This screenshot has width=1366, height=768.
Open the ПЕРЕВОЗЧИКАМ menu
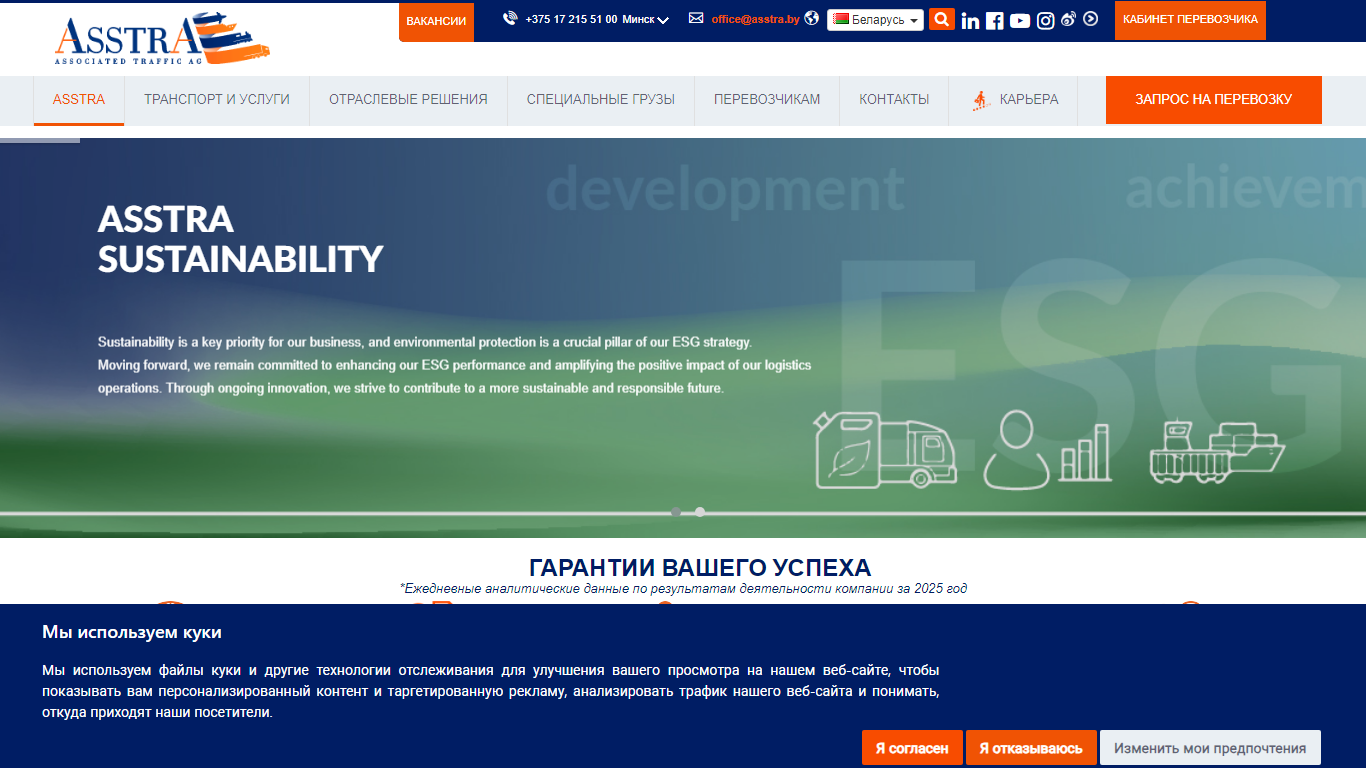(x=767, y=100)
